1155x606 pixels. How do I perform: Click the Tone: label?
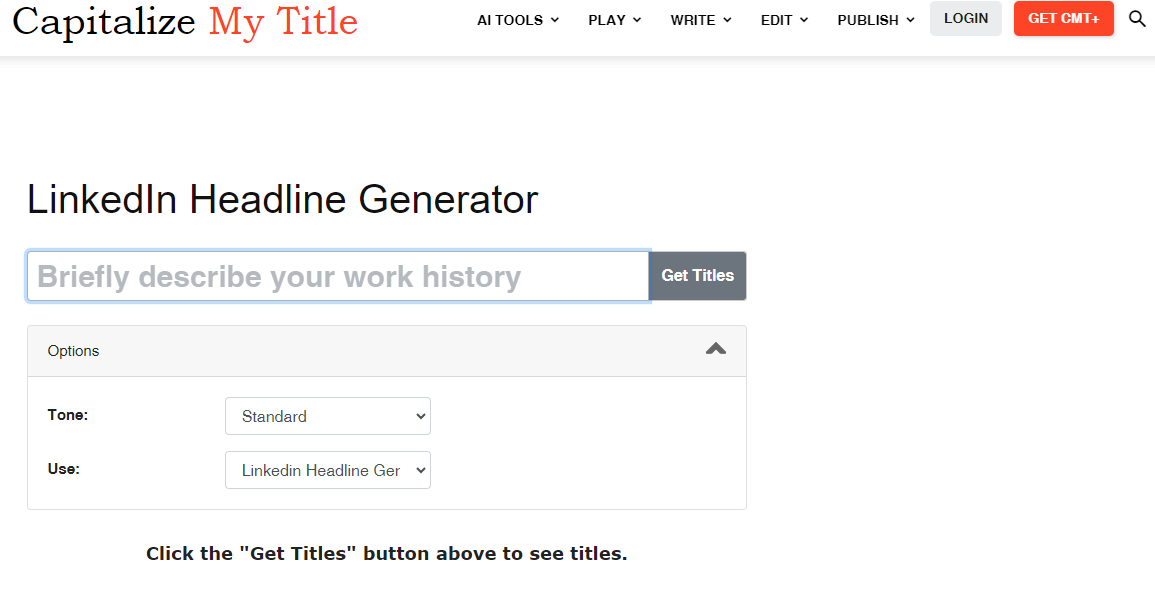click(x=68, y=415)
